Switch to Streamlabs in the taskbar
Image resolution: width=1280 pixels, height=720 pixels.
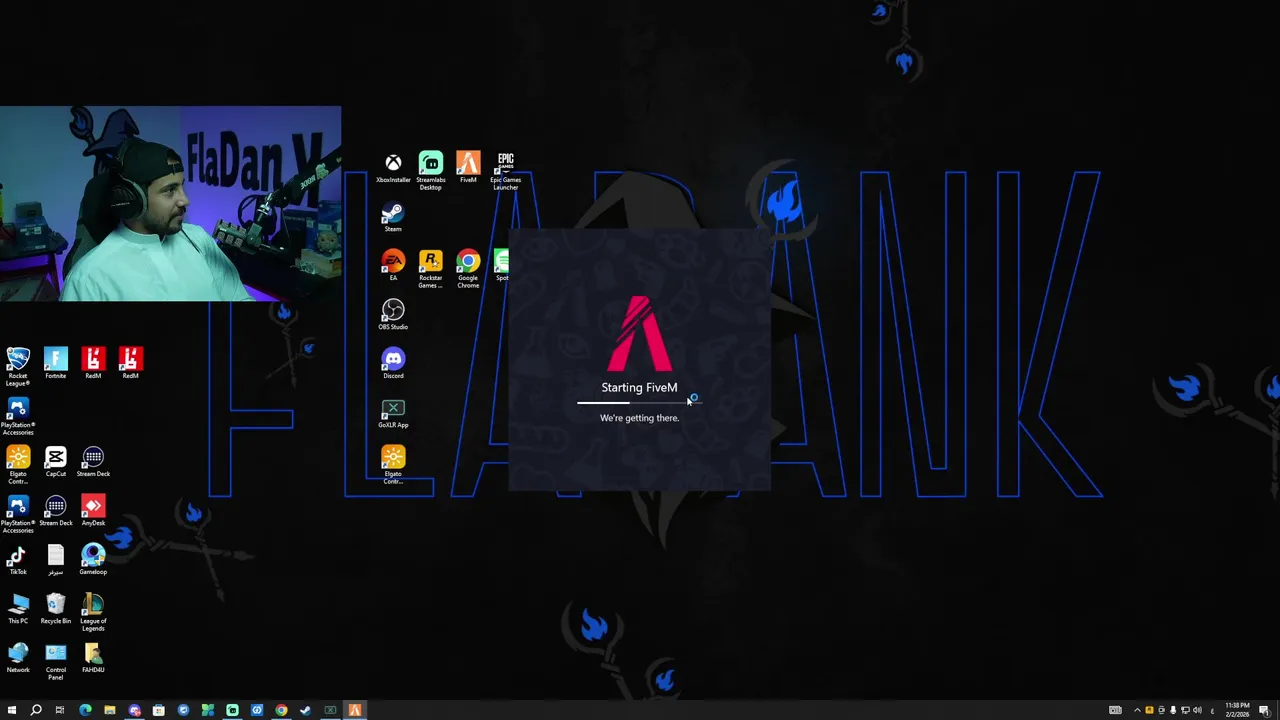232,710
